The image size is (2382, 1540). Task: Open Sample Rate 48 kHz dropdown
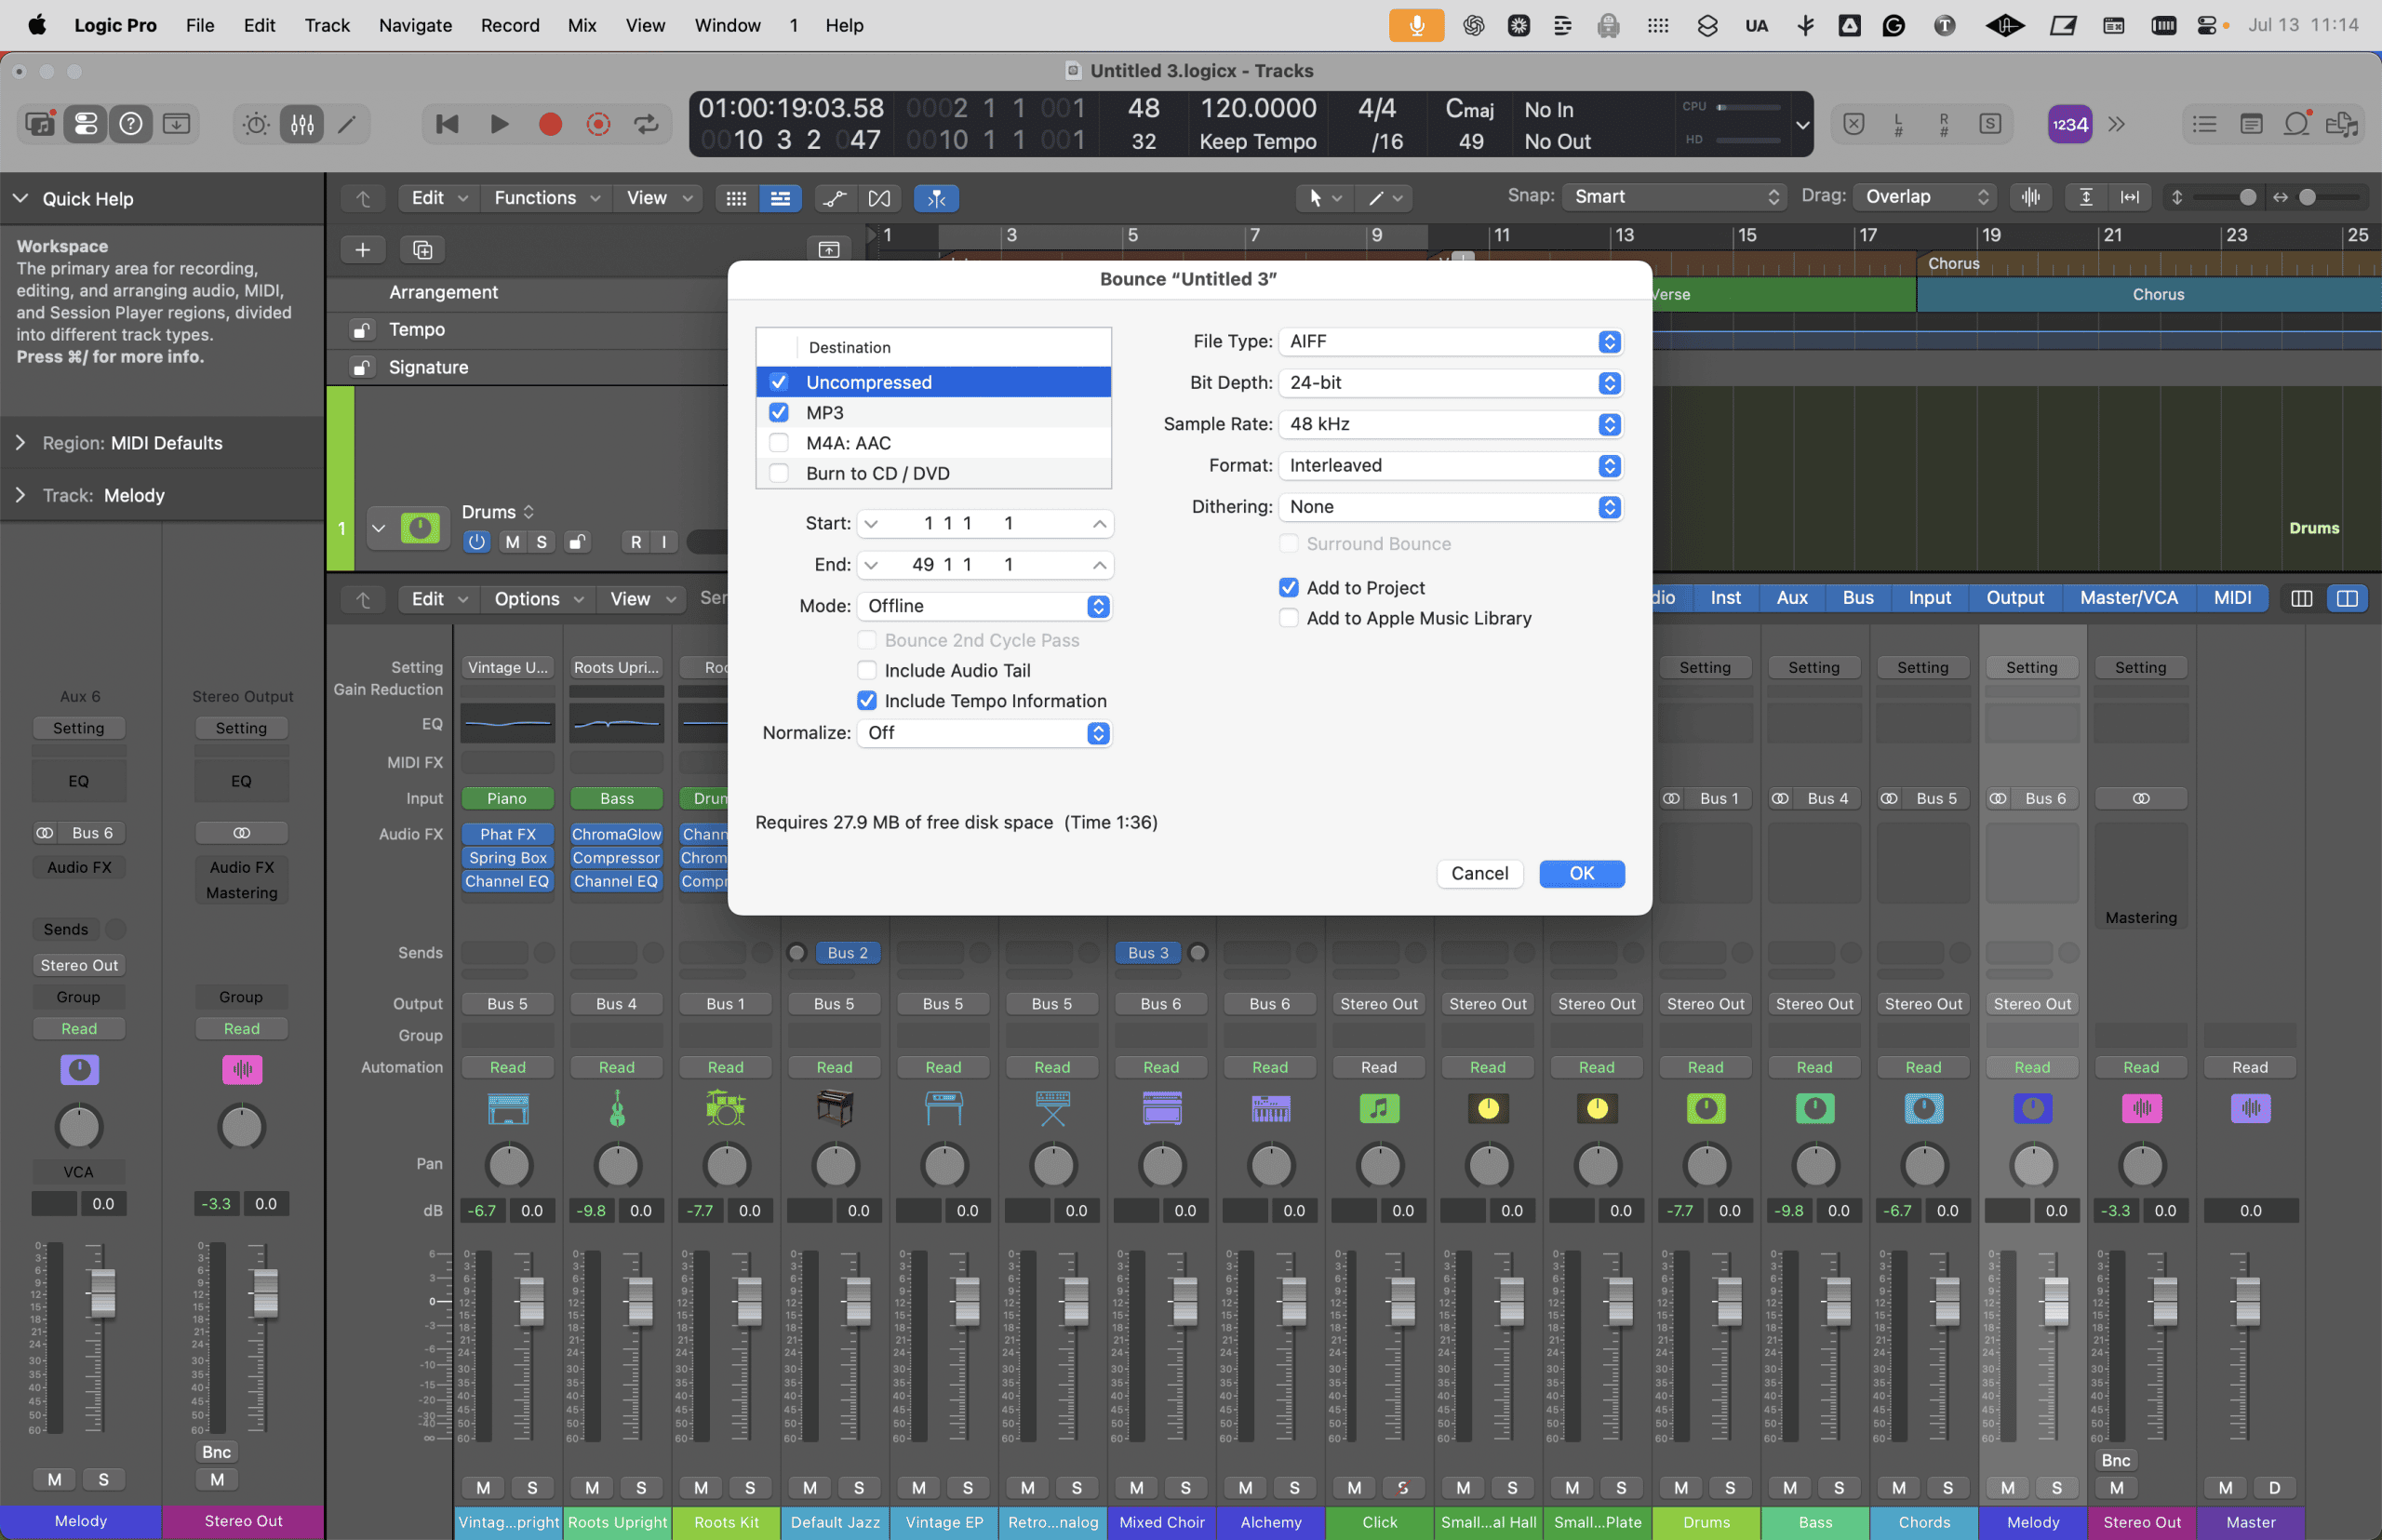click(1451, 424)
